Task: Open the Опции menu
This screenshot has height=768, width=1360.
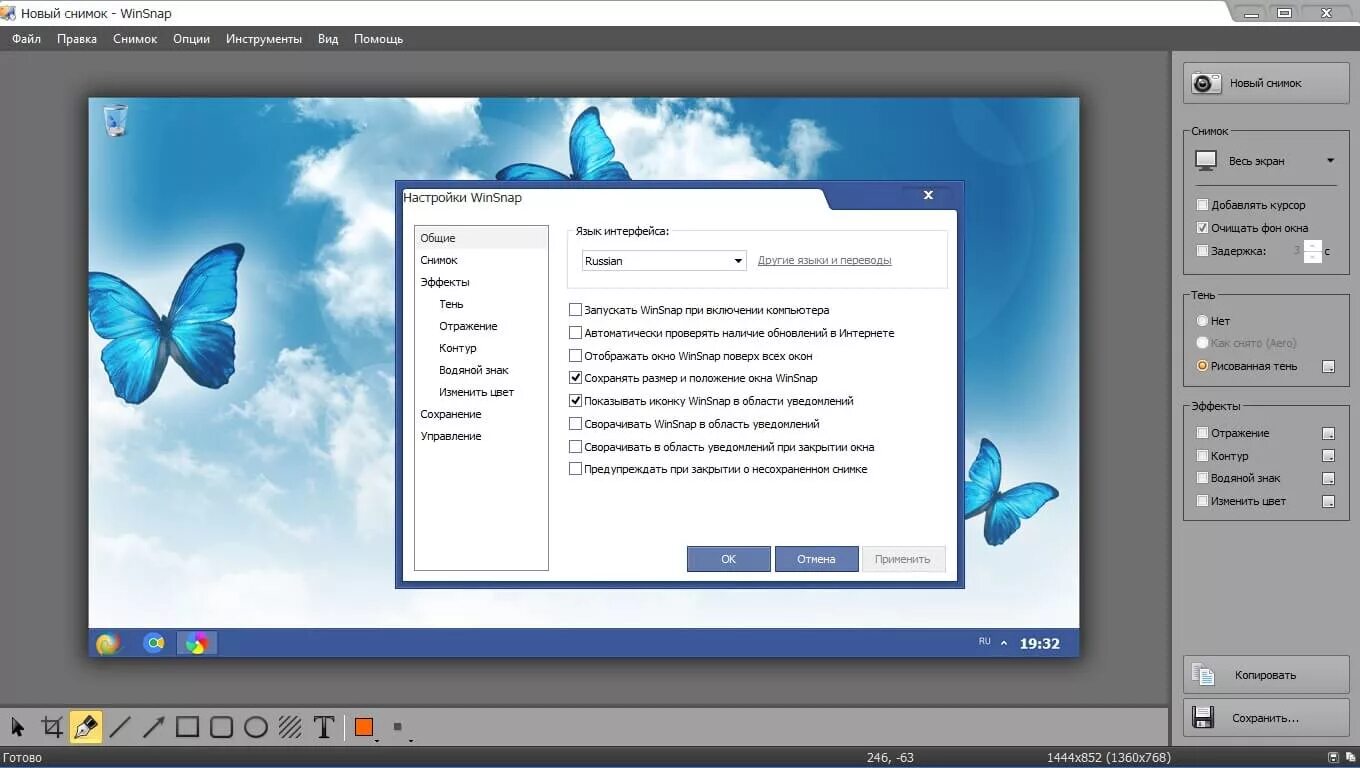Action: [191, 39]
